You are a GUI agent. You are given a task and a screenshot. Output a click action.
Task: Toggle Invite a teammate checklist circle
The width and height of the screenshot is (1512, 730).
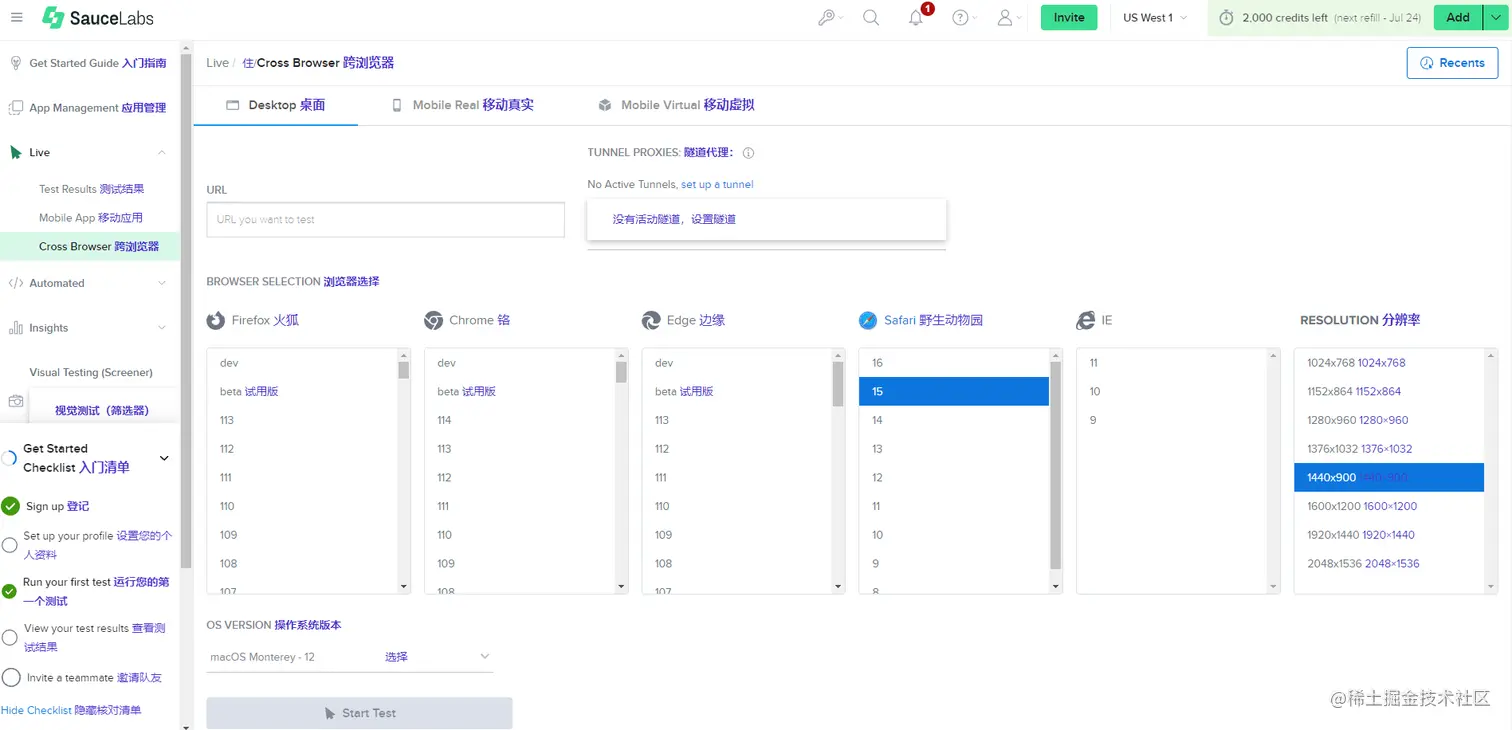point(11,678)
